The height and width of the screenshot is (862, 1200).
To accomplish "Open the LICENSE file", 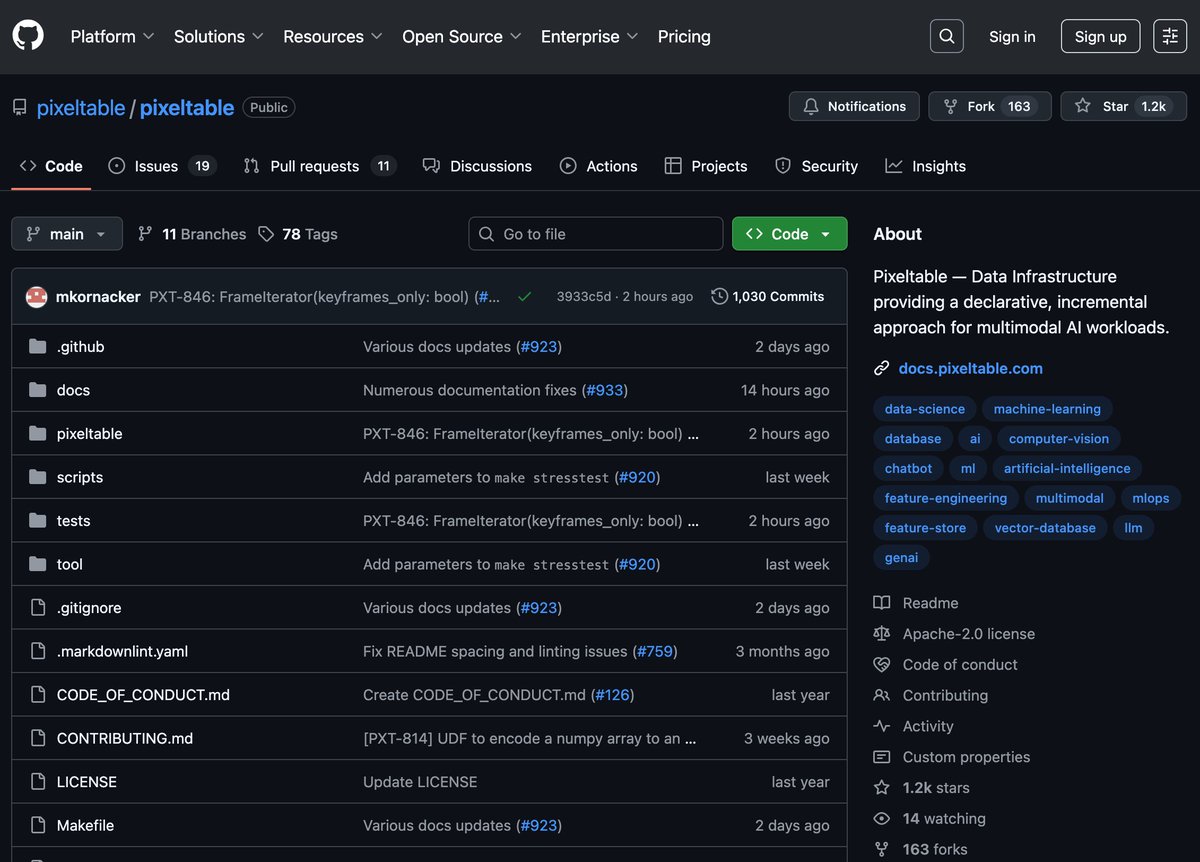I will (x=87, y=782).
